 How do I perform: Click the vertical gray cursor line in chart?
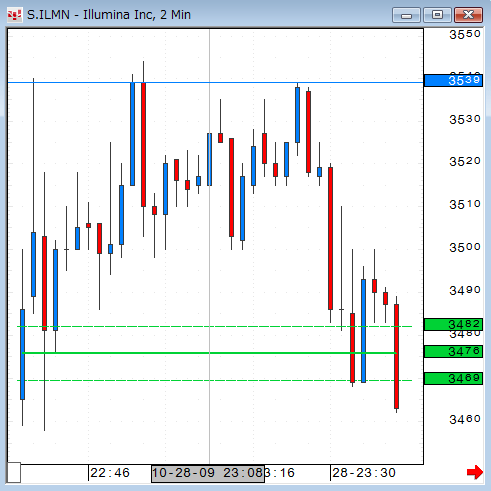click(x=209, y=246)
